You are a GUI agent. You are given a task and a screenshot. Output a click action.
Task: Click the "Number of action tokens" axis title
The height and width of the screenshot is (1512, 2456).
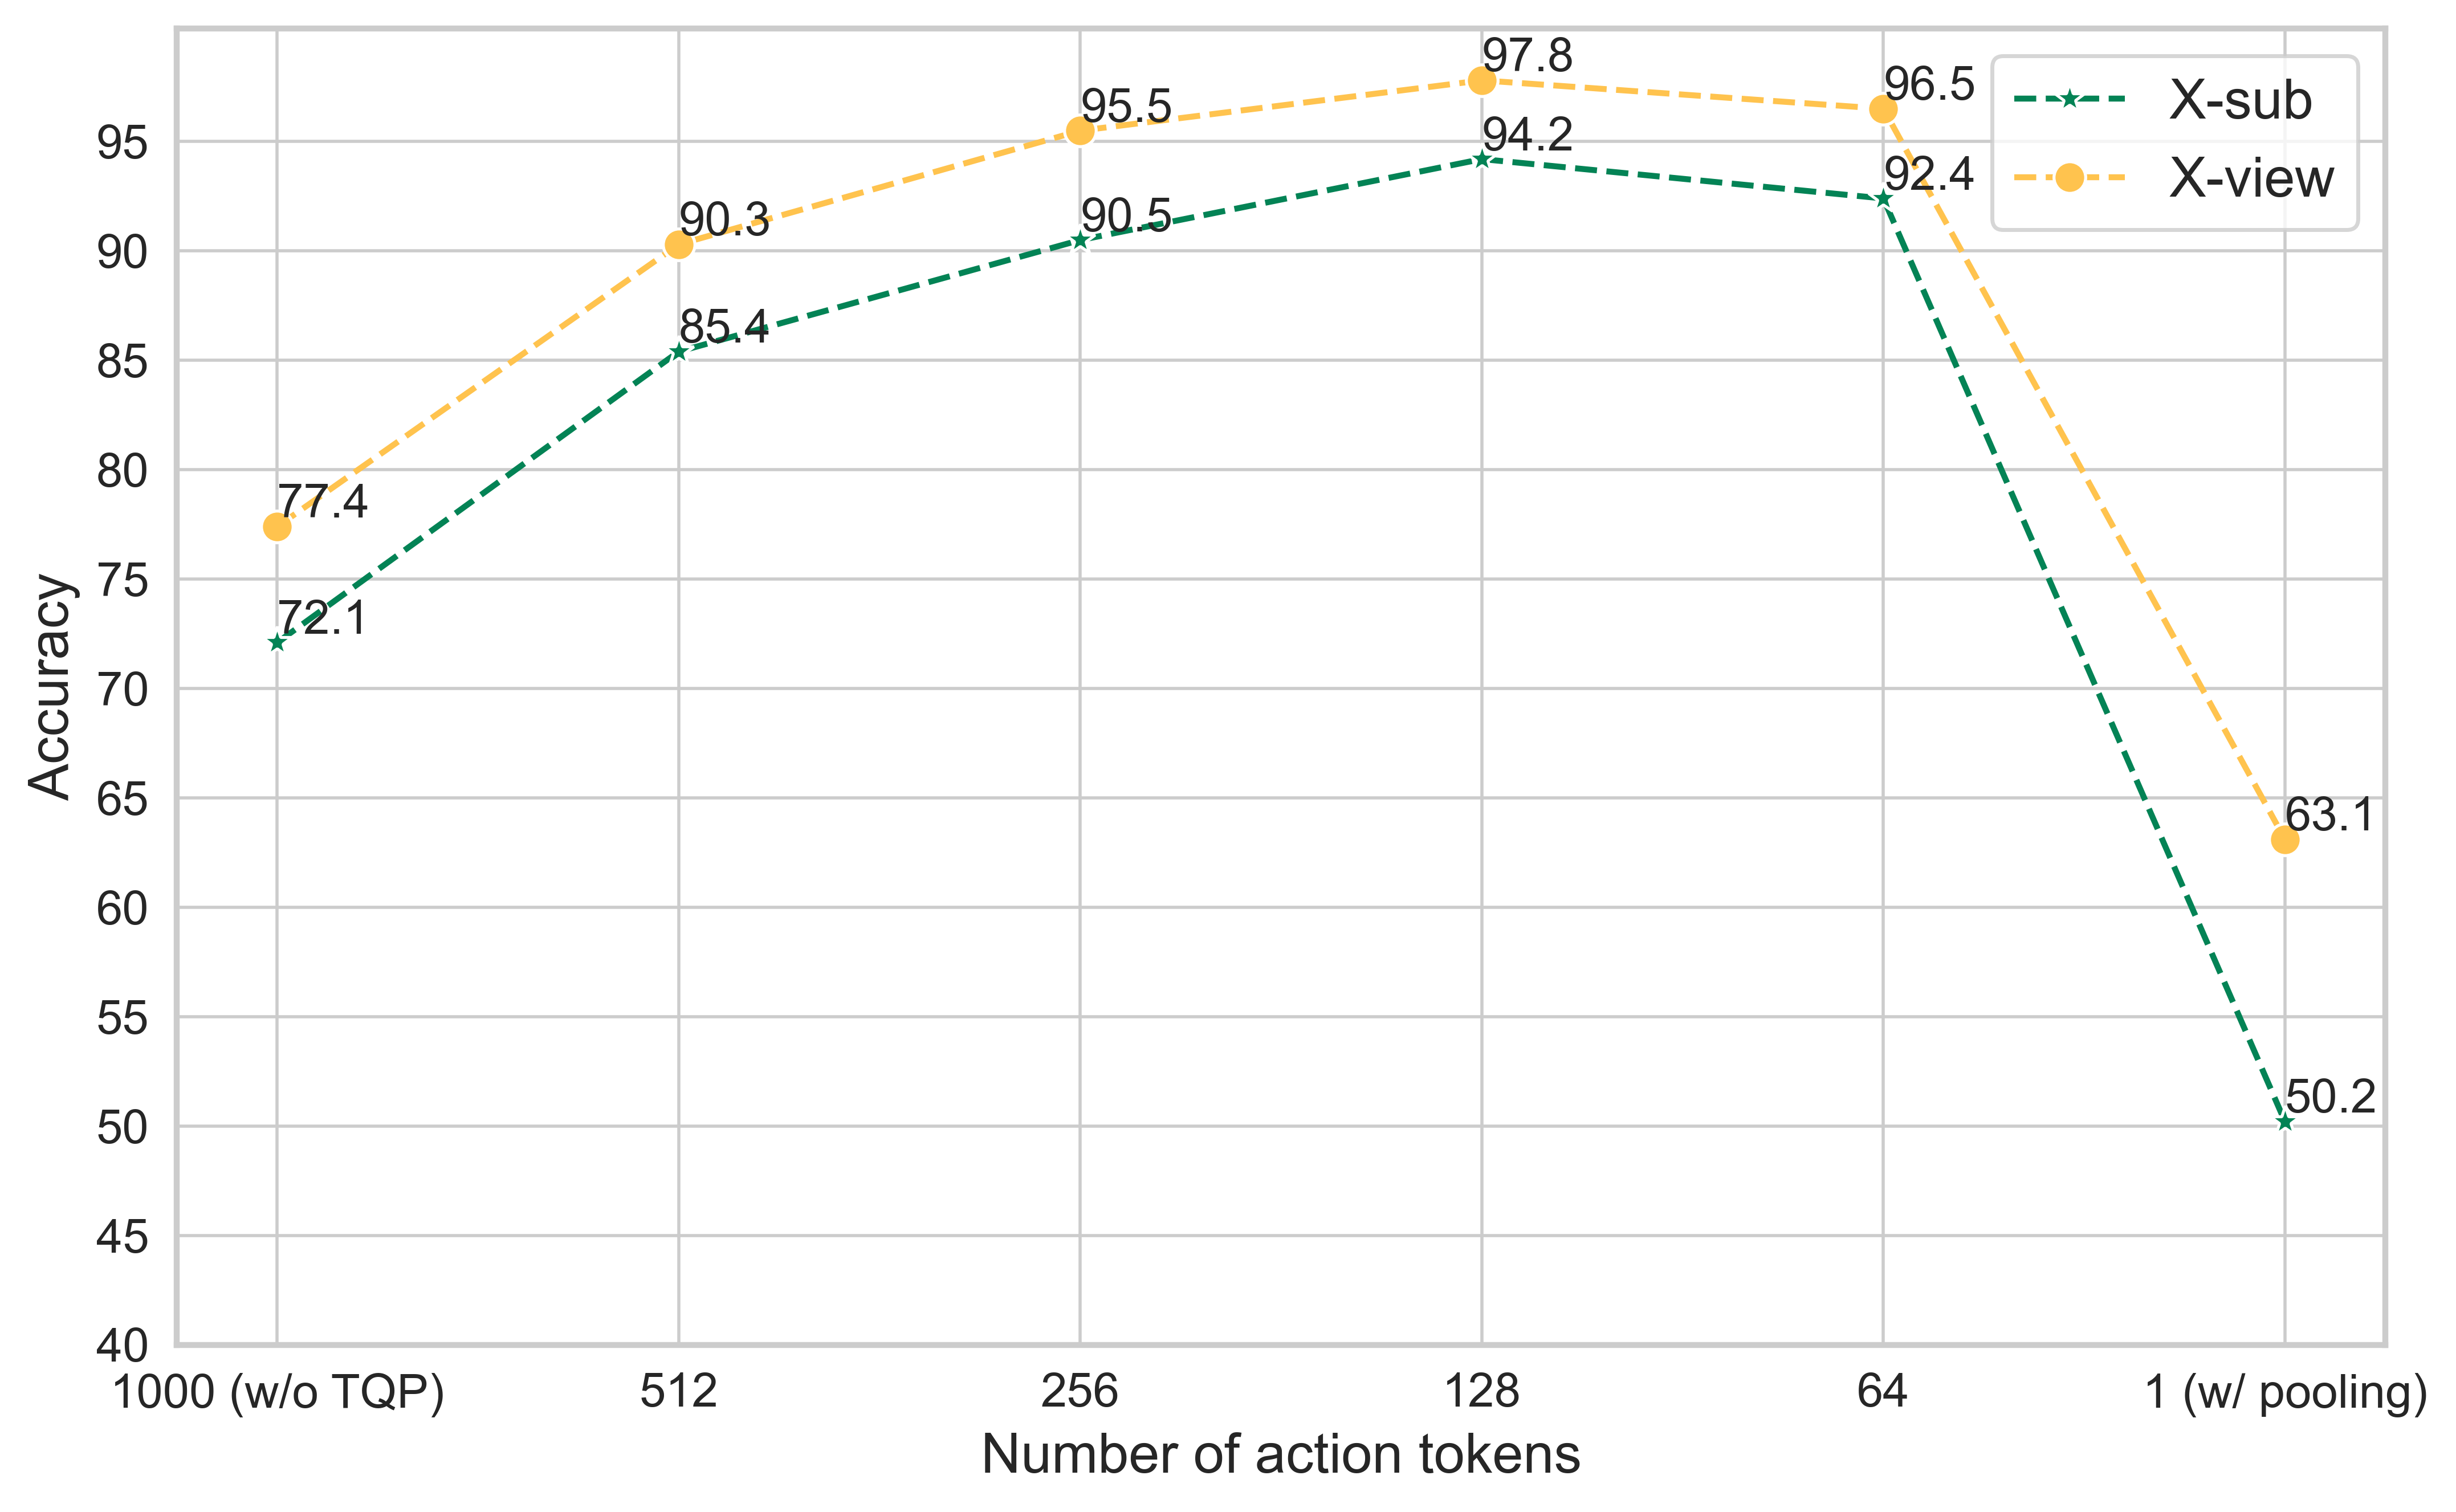(1280, 1454)
